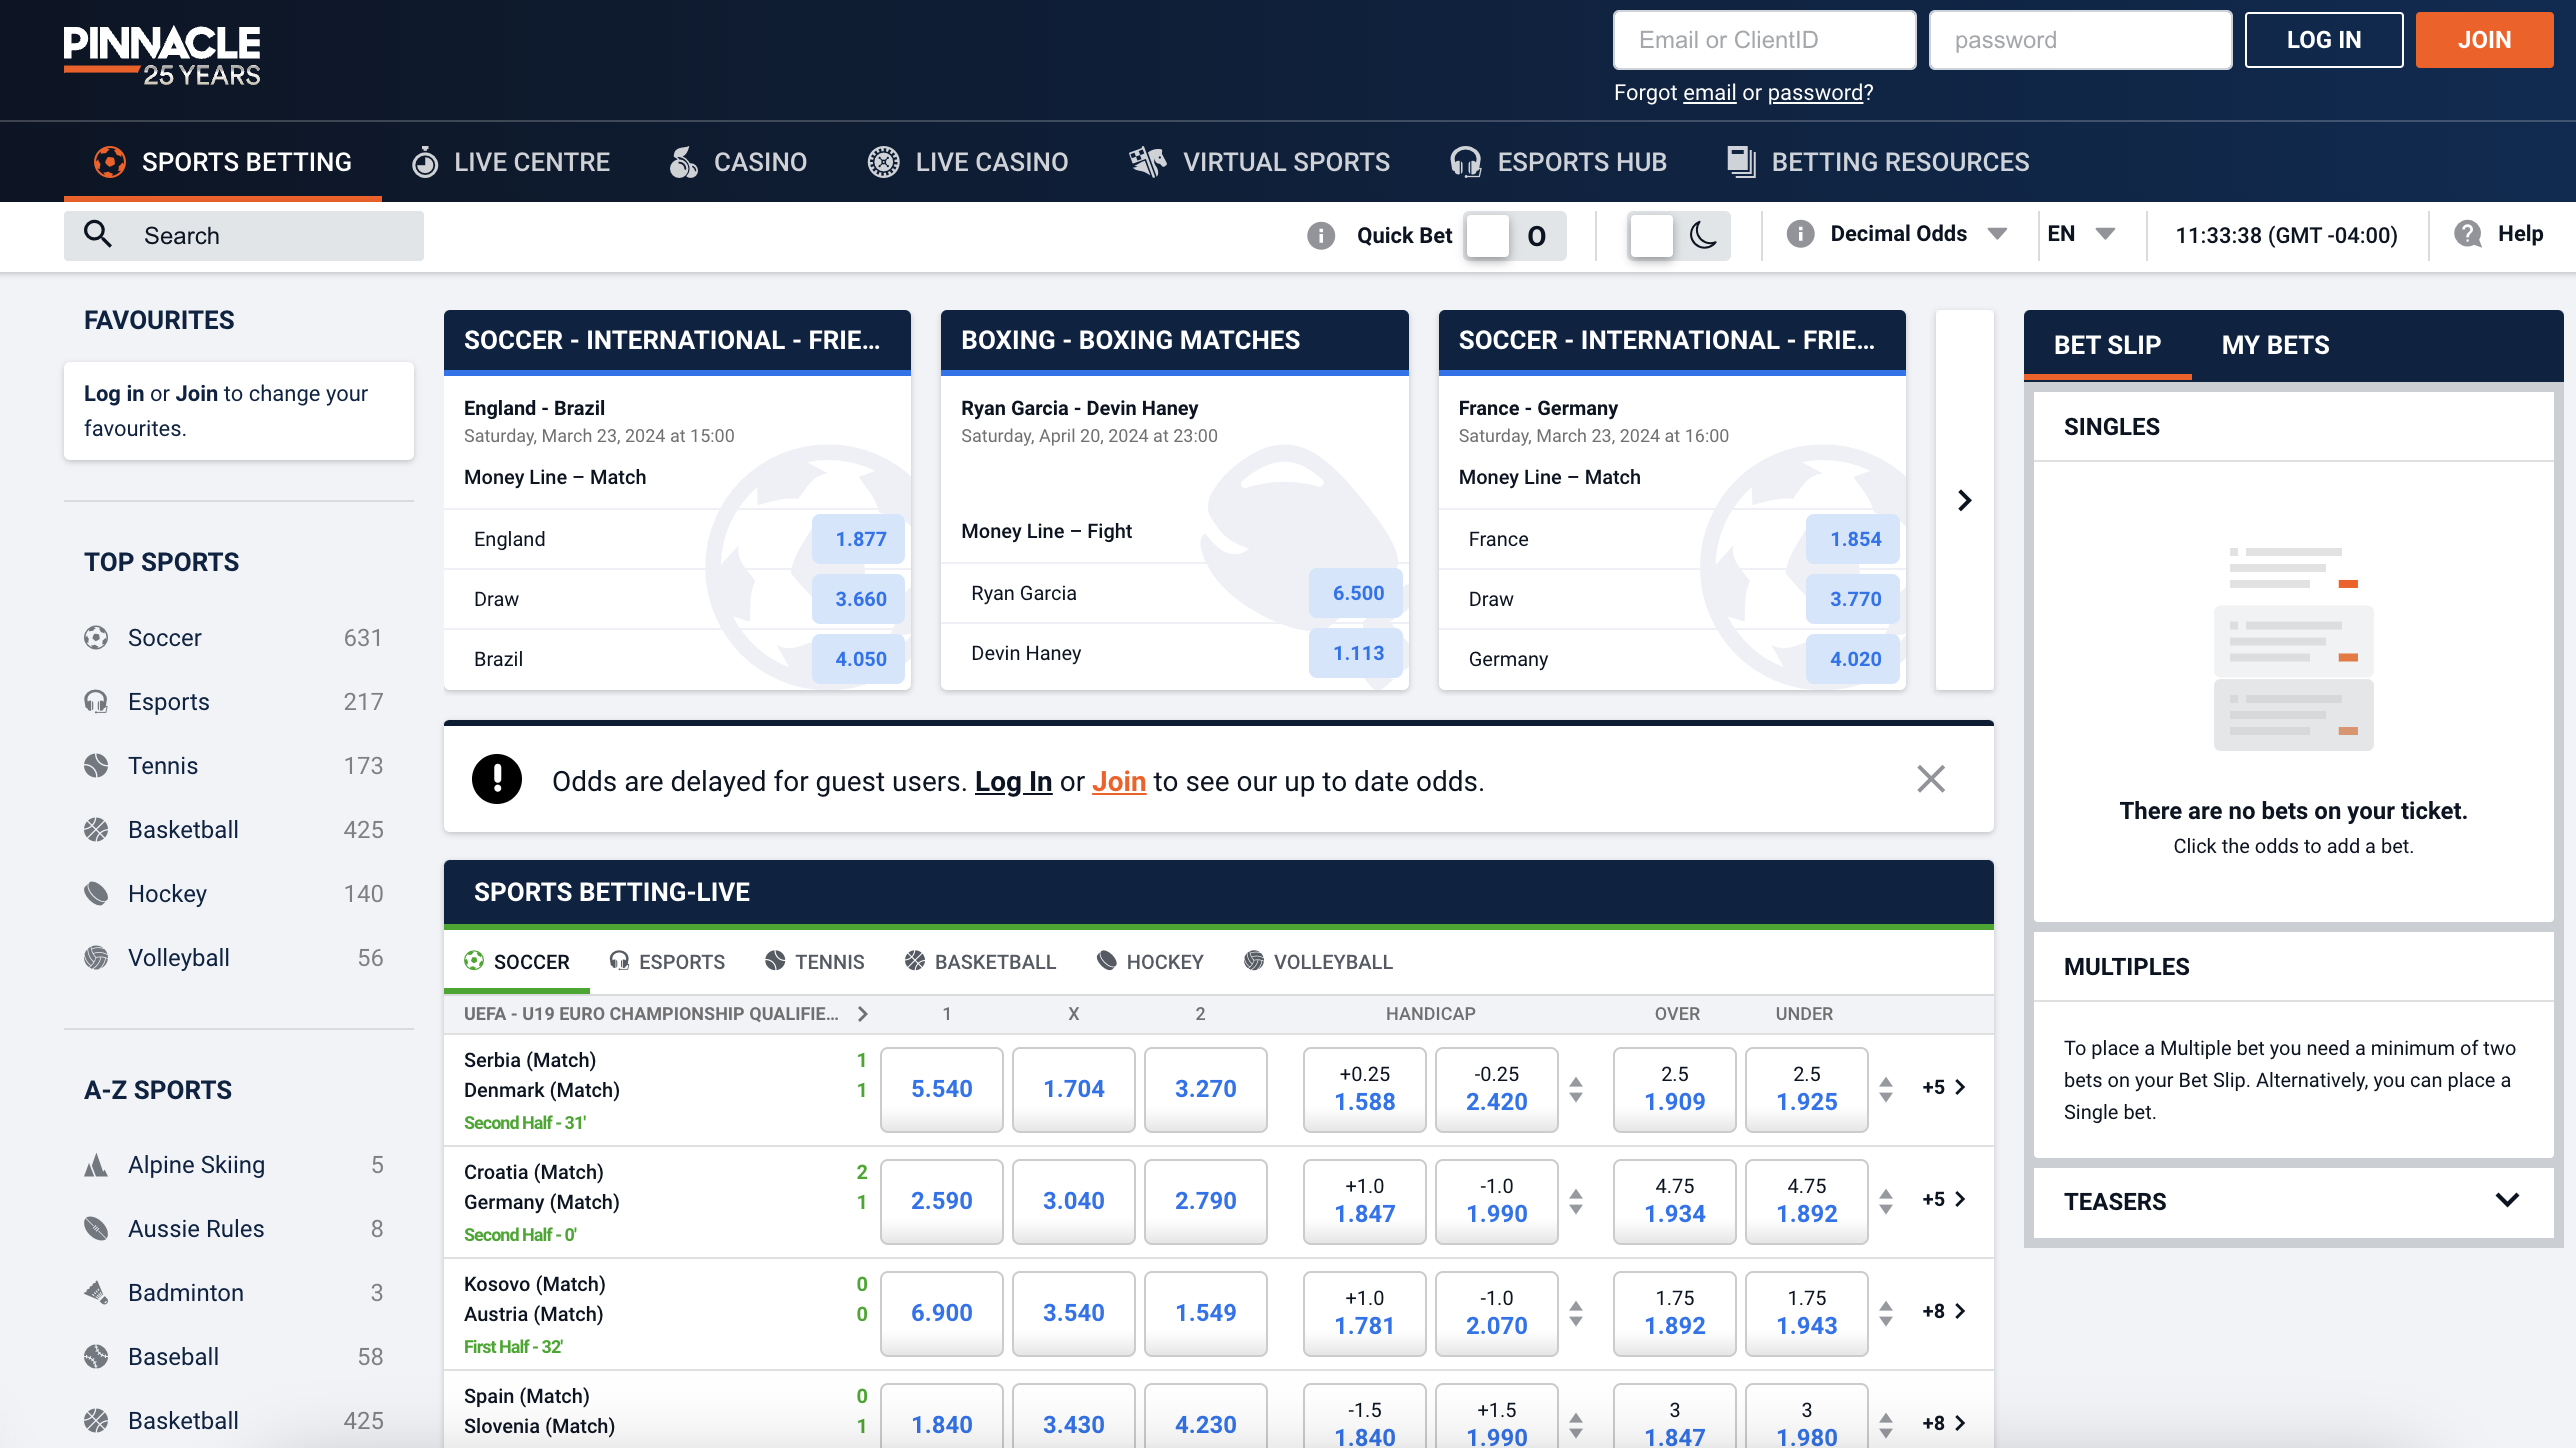The height and width of the screenshot is (1448, 2576).
Task: Switch to the My Bets tab
Action: [2275, 345]
